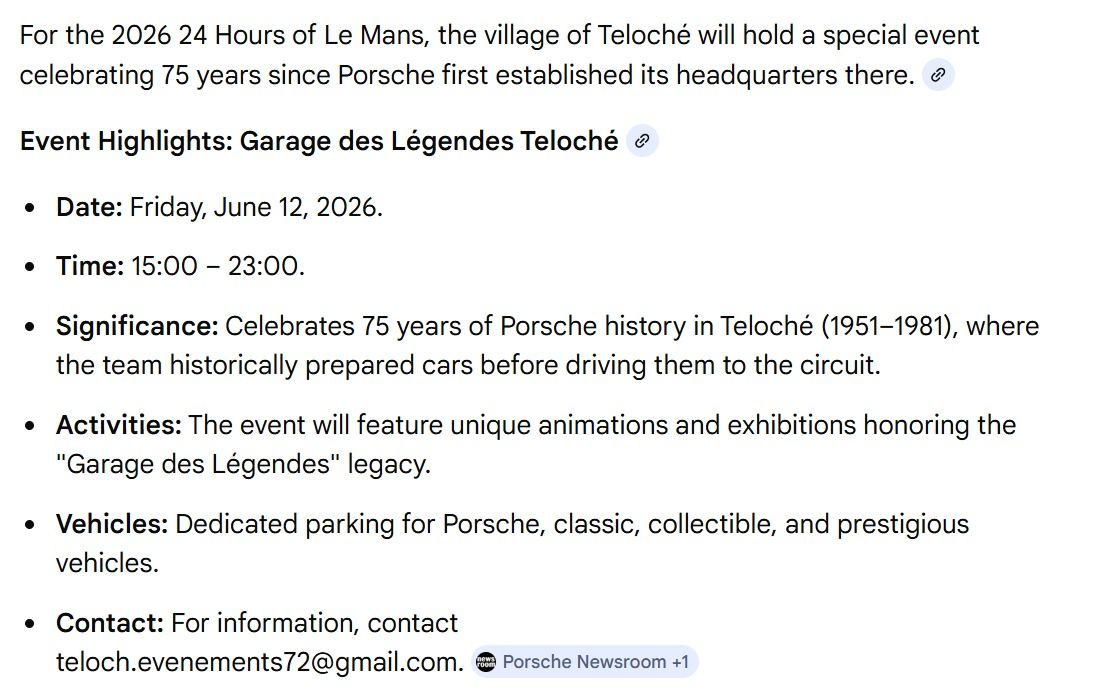Viewport: 1105px width, 688px height.
Task: Open the Porsche Newsroom +1 source chip
Action: (x=584, y=662)
